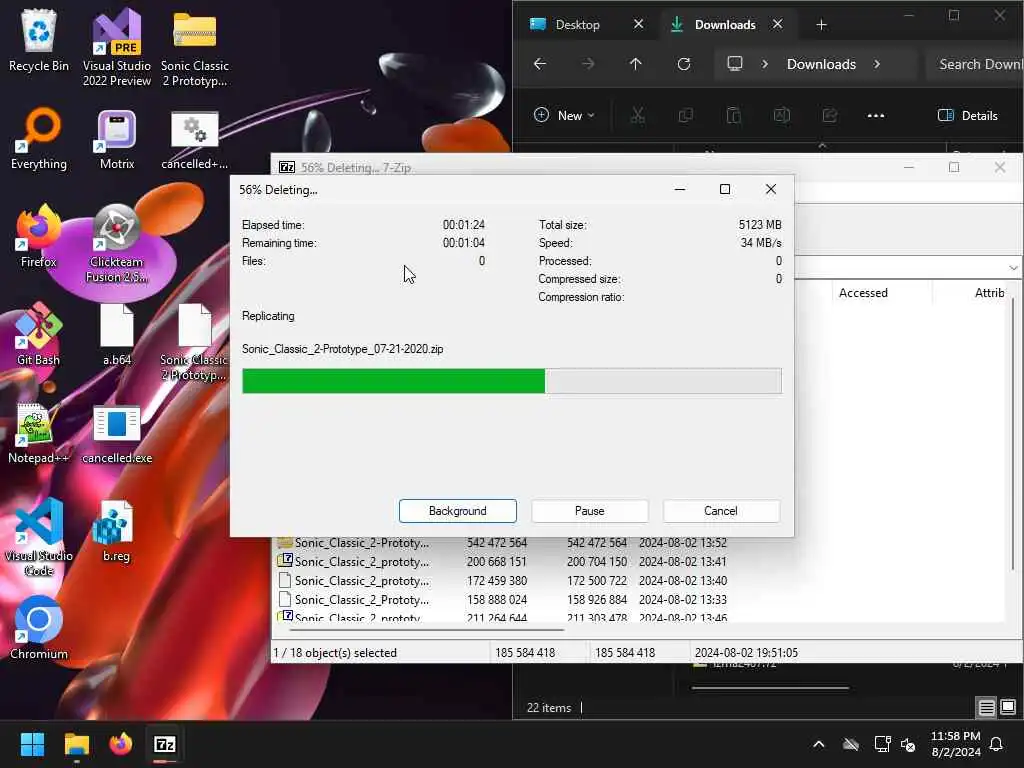Open the network tray icon
1024x768 pixels.
click(x=882, y=744)
